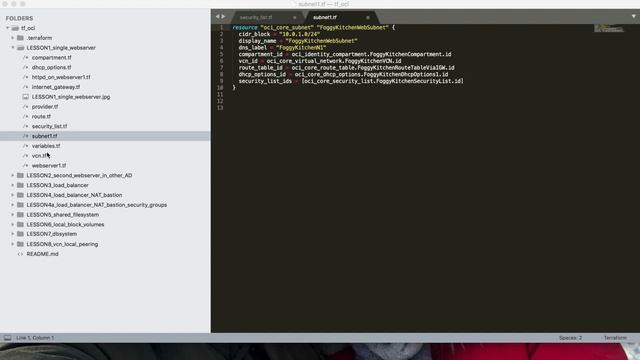Click the compartment_id code line
640x360 pixels.
[345, 54]
